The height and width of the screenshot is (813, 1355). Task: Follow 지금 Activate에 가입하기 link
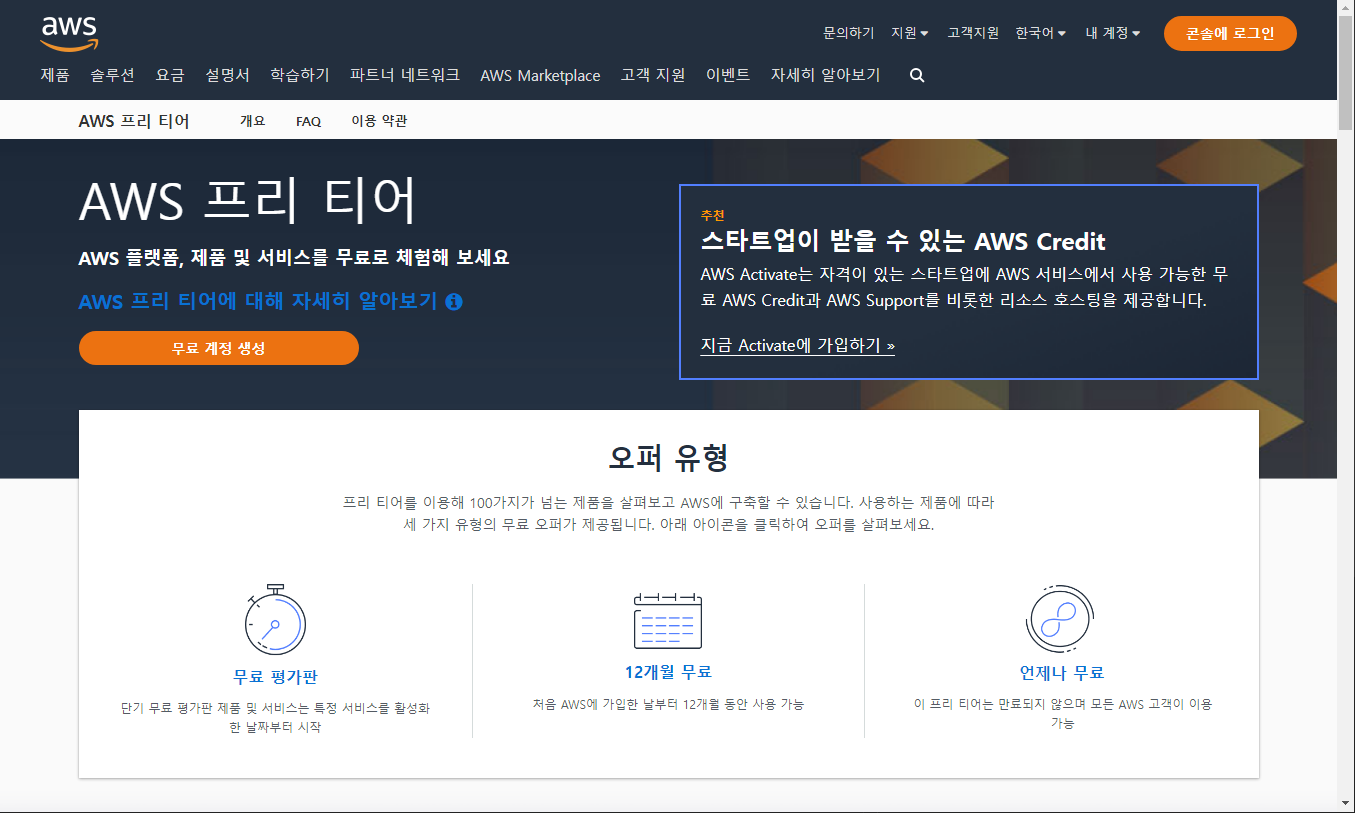point(798,345)
